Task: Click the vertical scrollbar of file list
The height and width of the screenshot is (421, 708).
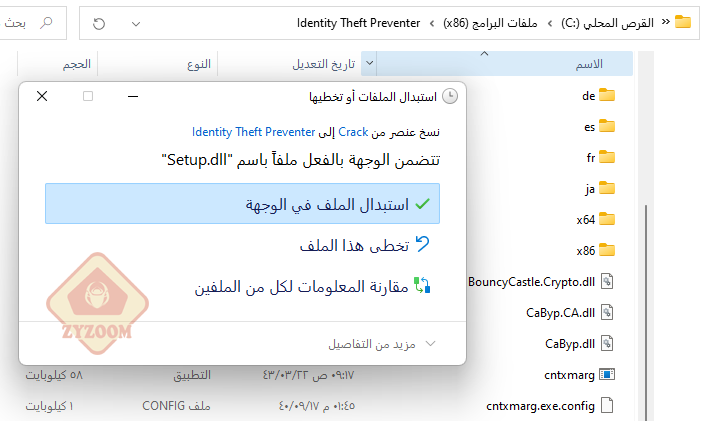Action: point(646,312)
